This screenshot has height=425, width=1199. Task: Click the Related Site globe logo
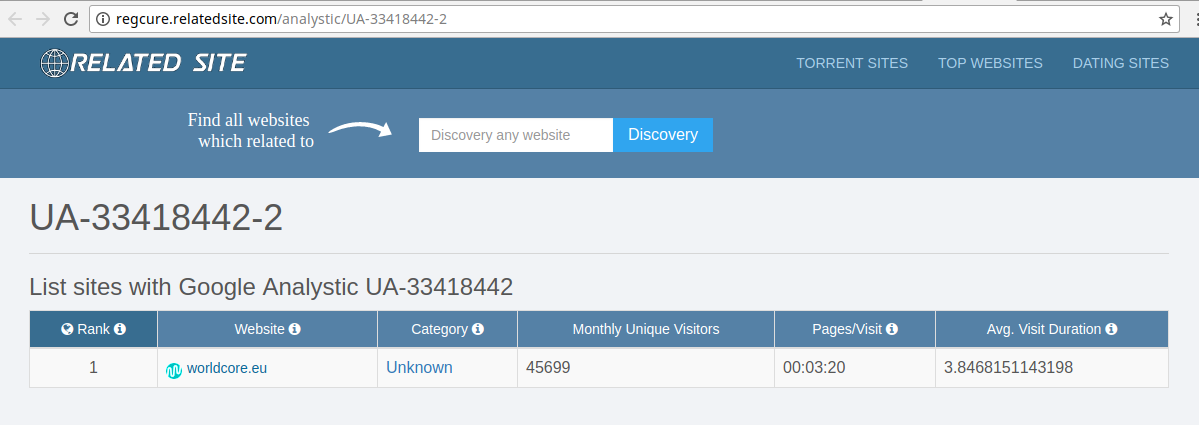coord(54,63)
